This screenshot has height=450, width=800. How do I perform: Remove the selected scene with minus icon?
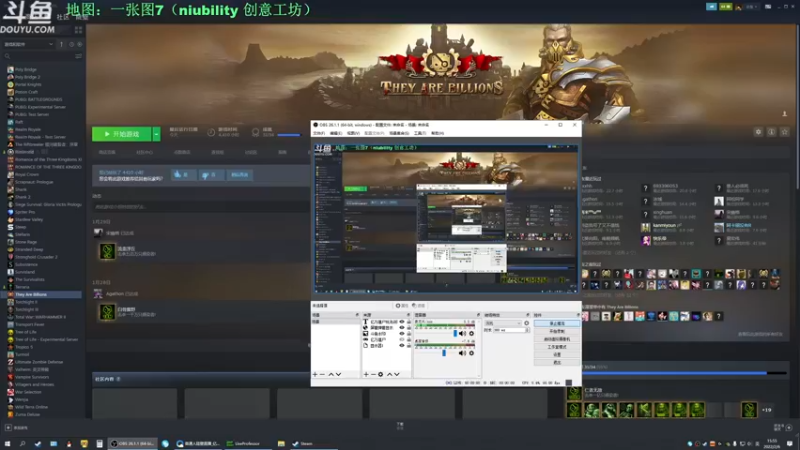coord(322,374)
